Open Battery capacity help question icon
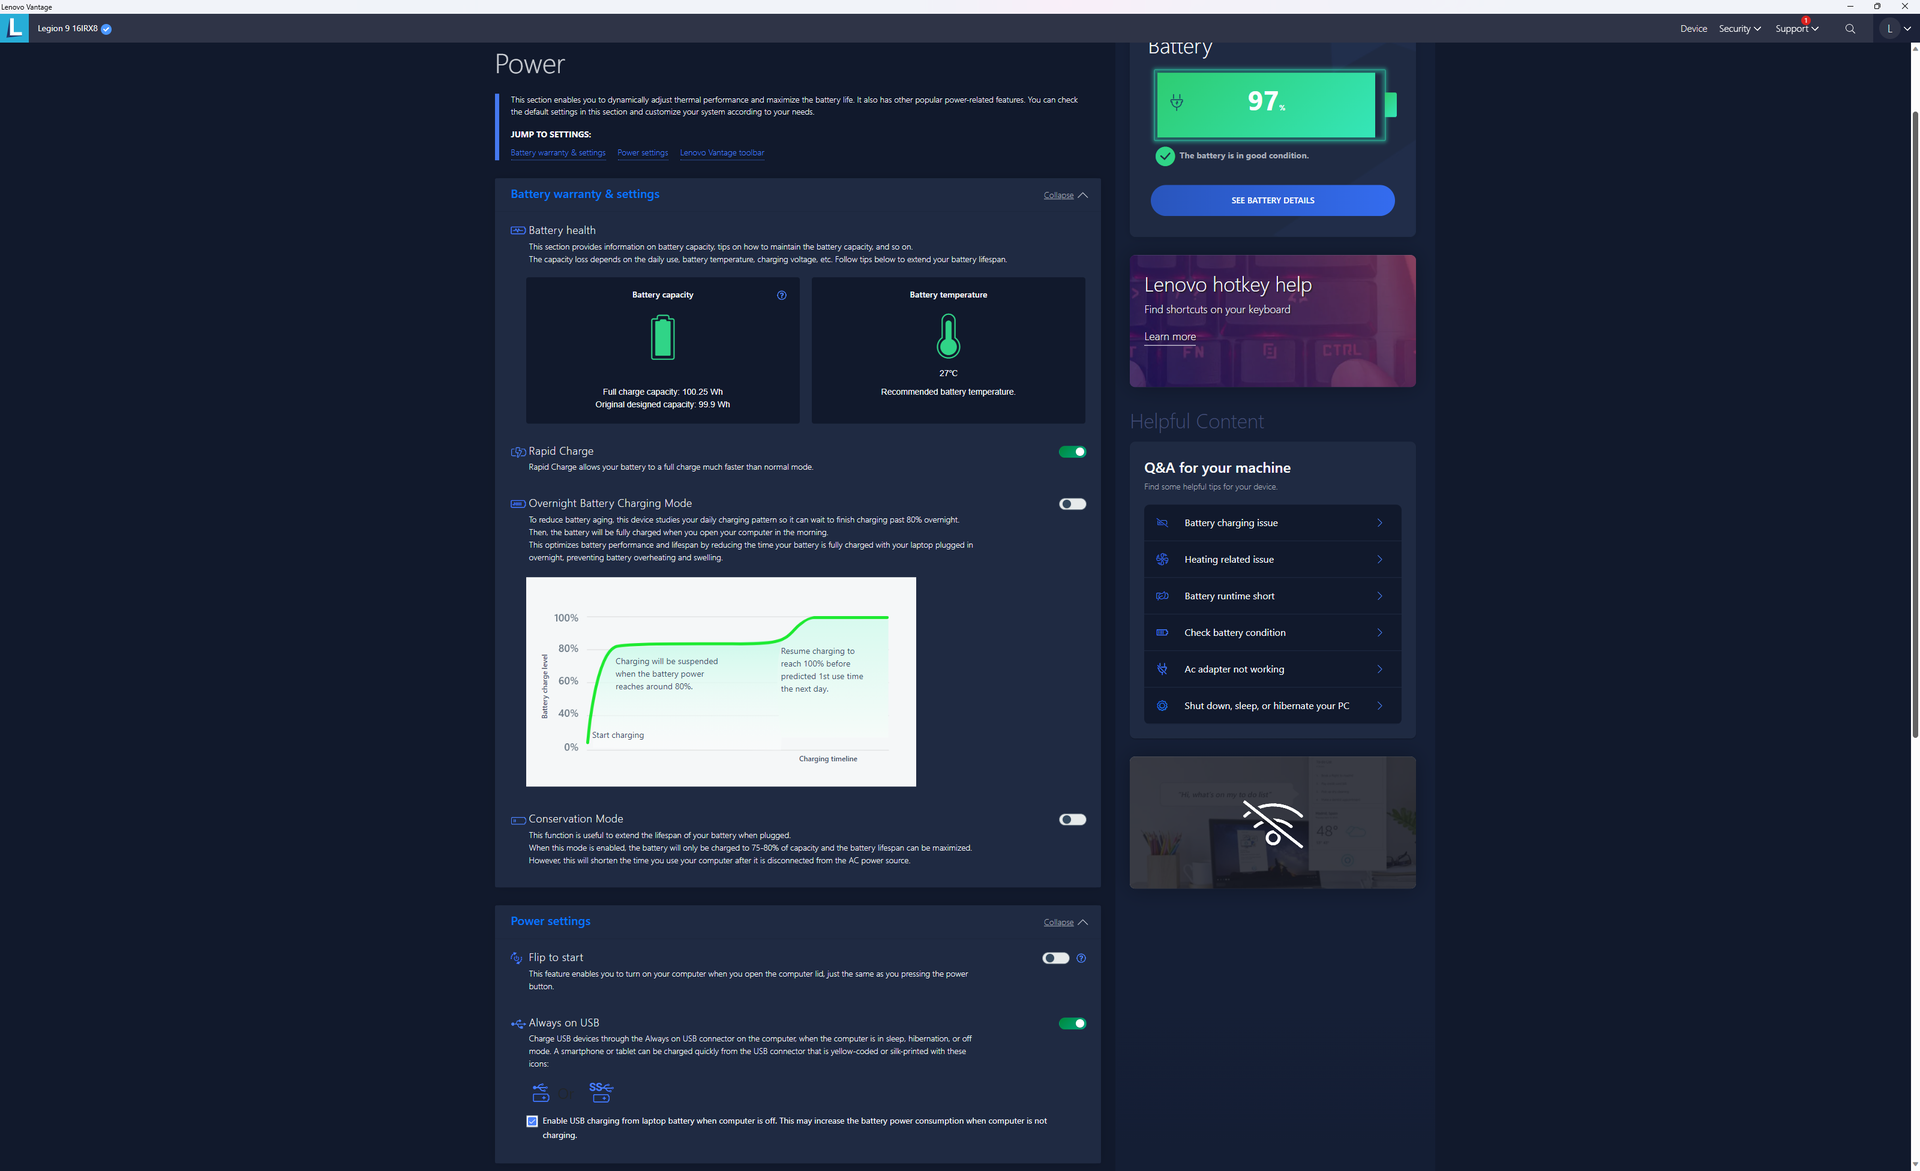 [x=782, y=295]
